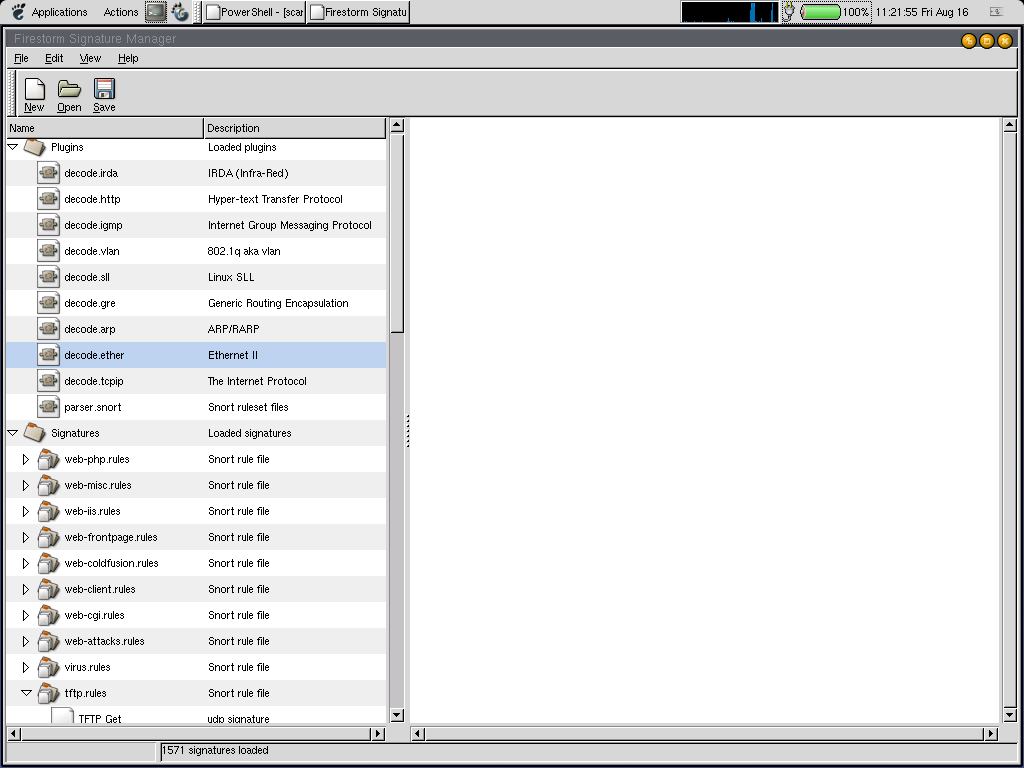Click the Open folder toolbar icon
The image size is (1024, 768).
click(x=69, y=89)
